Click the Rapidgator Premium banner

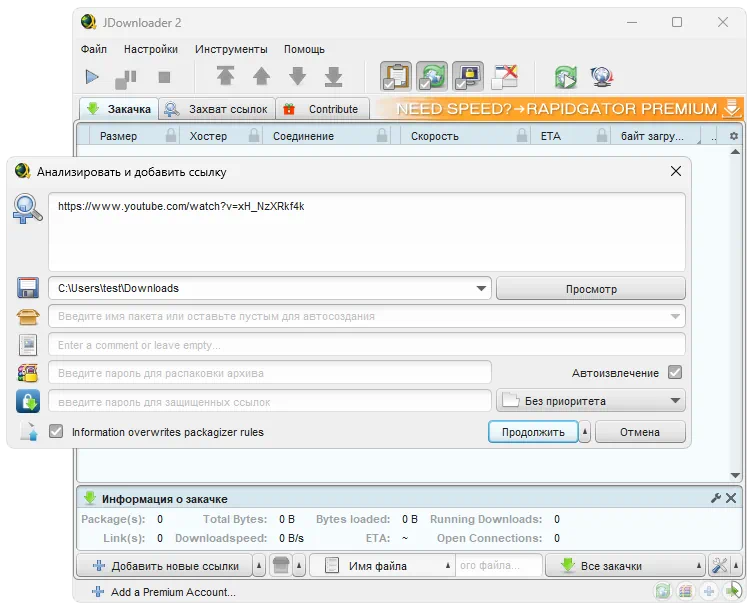click(559, 109)
